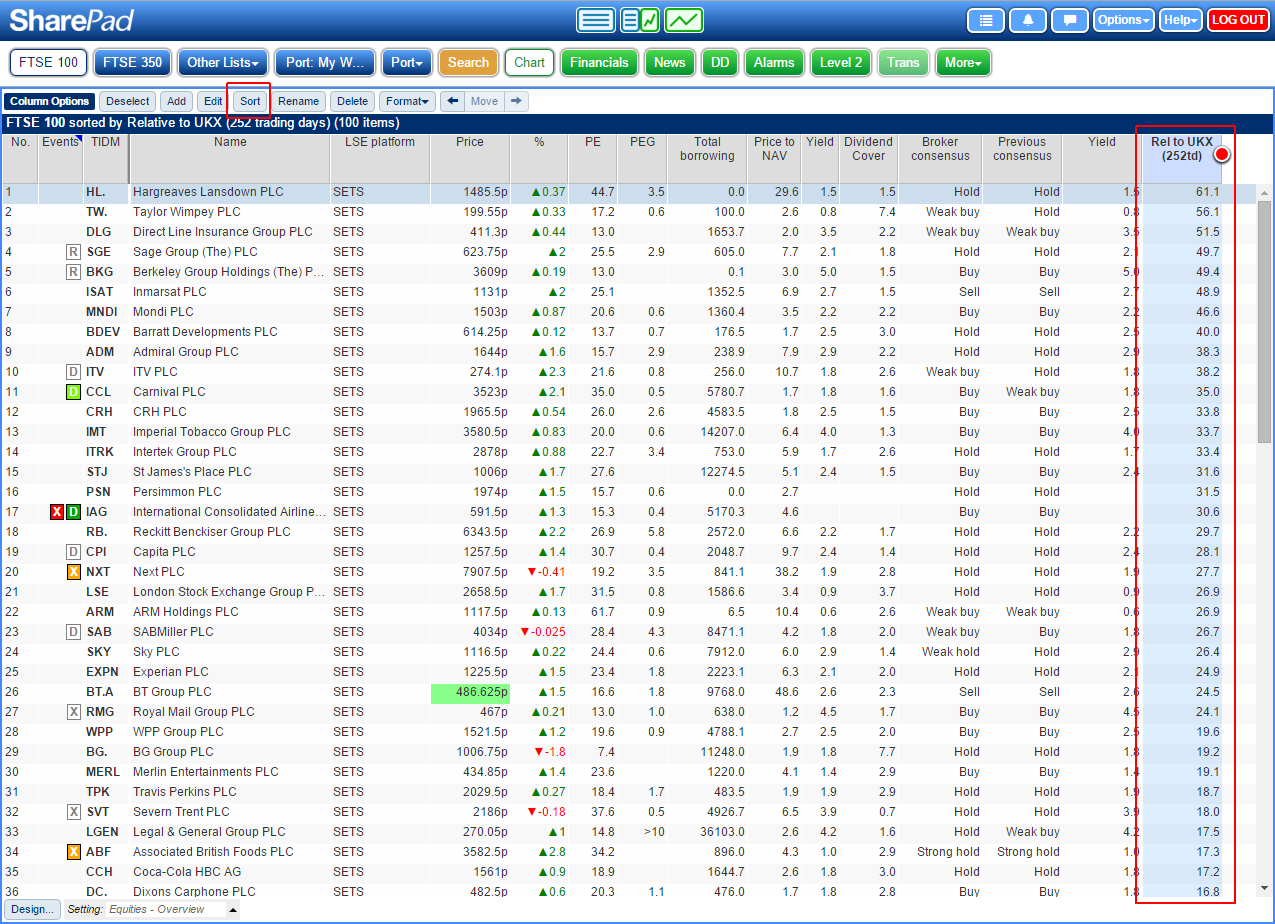The image size is (1275, 924).
Task: Switch to the Alarms tab
Action: [774, 62]
